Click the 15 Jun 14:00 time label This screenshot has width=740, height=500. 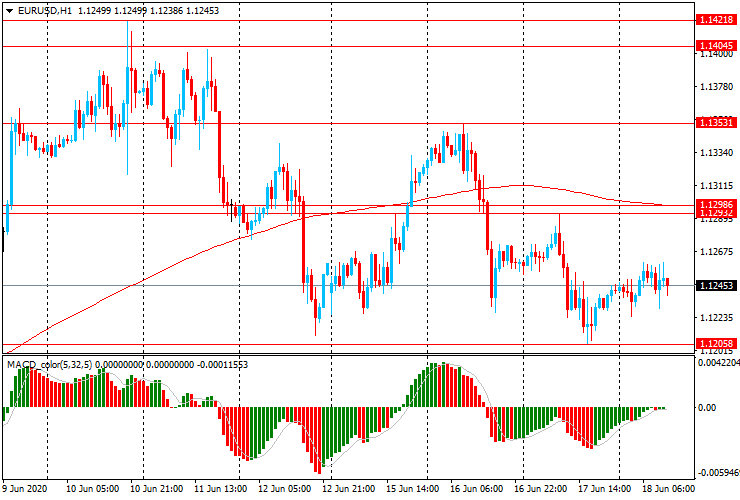point(413,488)
